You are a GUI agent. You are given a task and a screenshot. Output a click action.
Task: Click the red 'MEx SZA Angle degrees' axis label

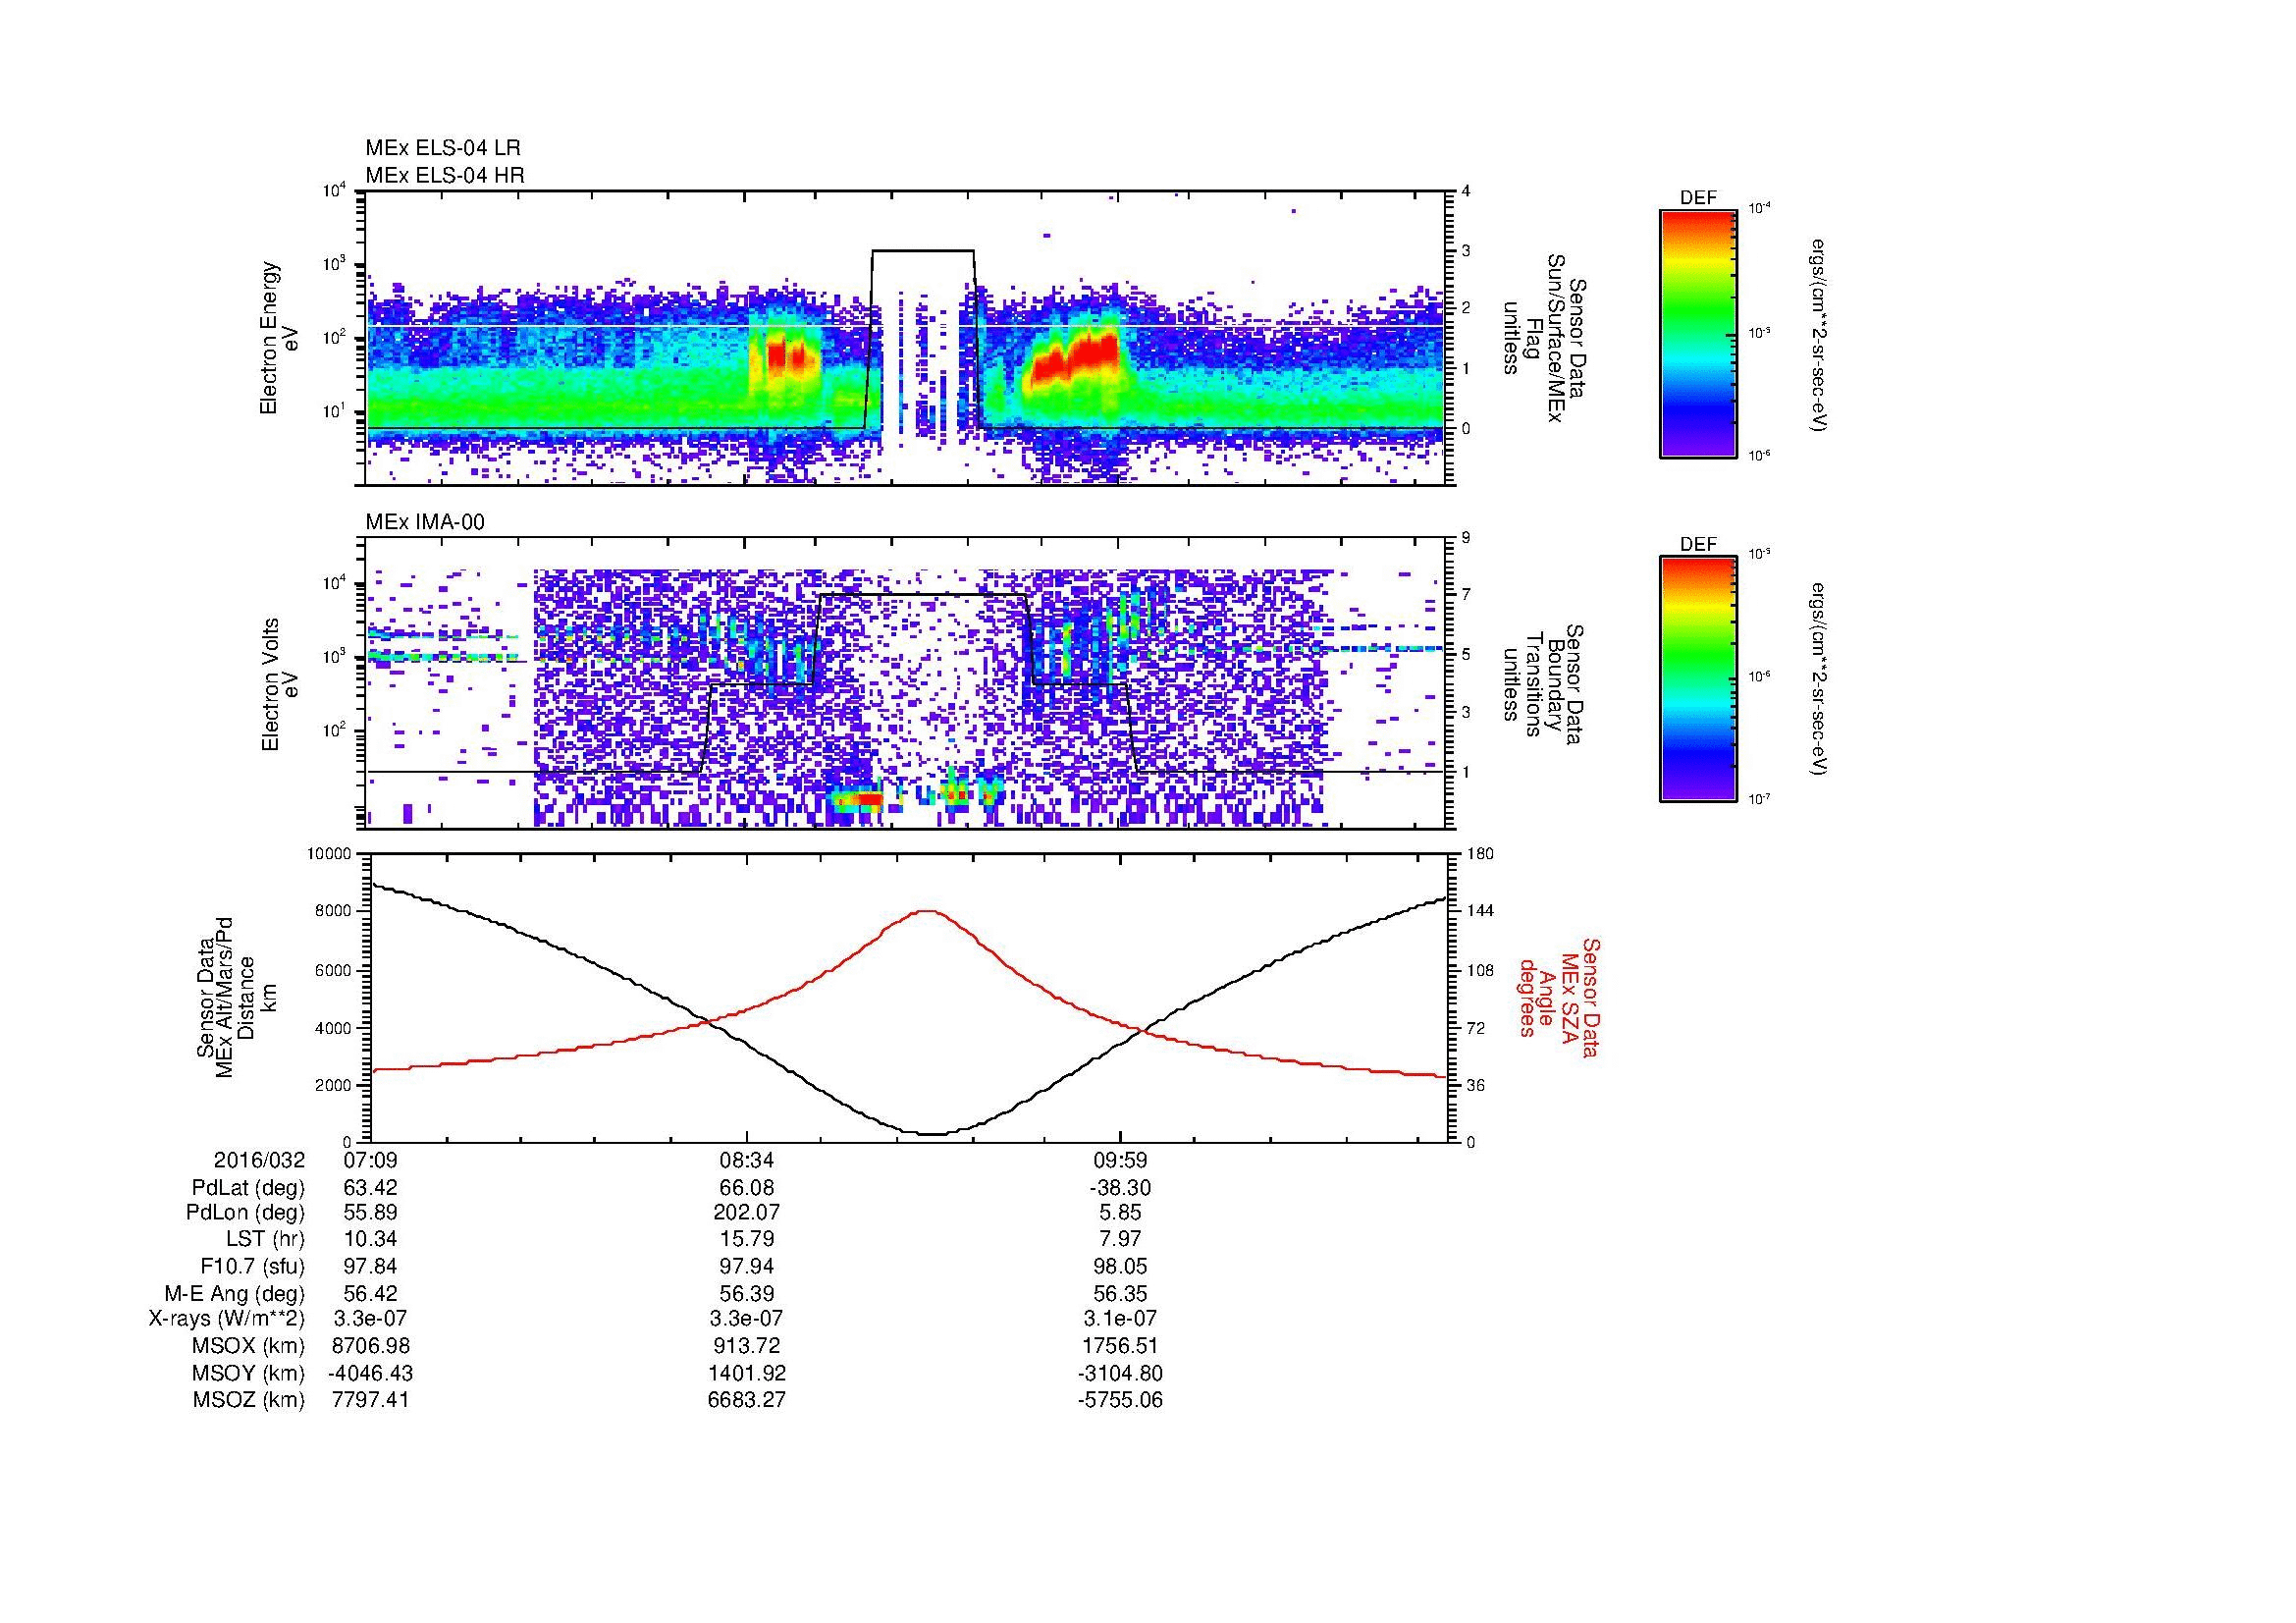click(x=1558, y=997)
